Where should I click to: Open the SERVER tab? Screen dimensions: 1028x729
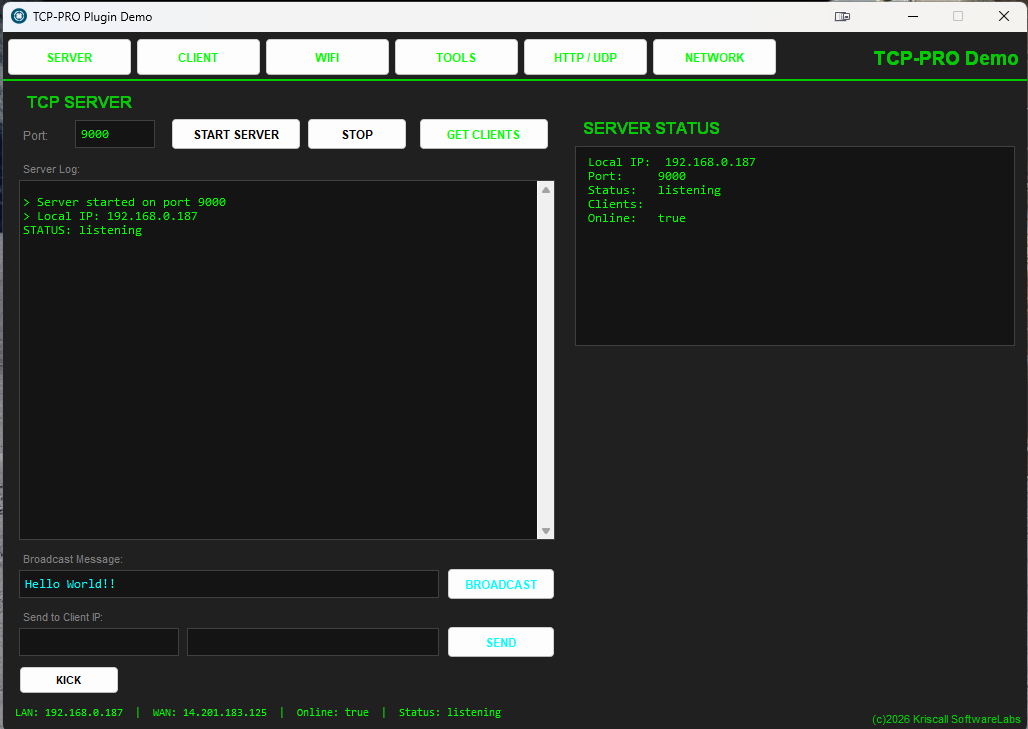(69, 57)
